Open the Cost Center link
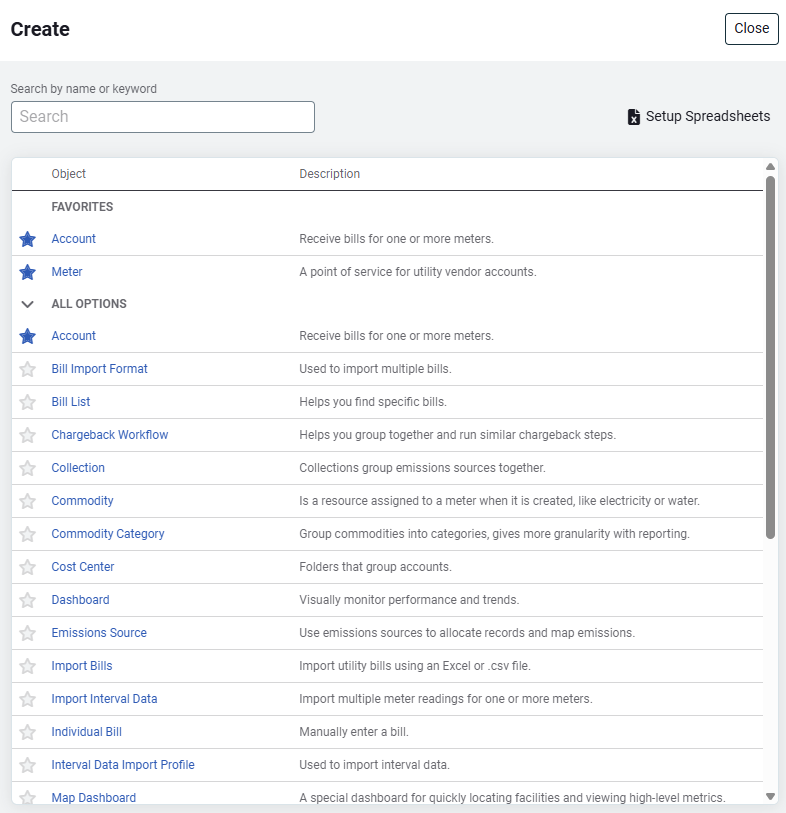786x813 pixels. point(83,567)
